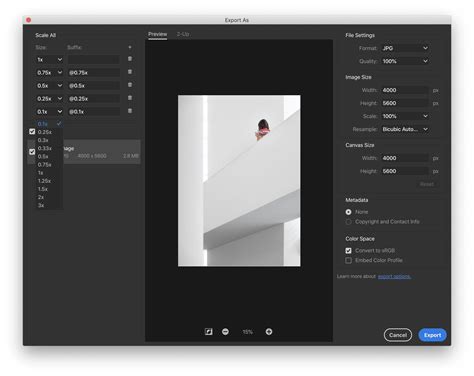Image resolution: width=474 pixels, height=376 pixels.
Task: Remove the @0.5x scale row with trash icon
Action: click(130, 85)
